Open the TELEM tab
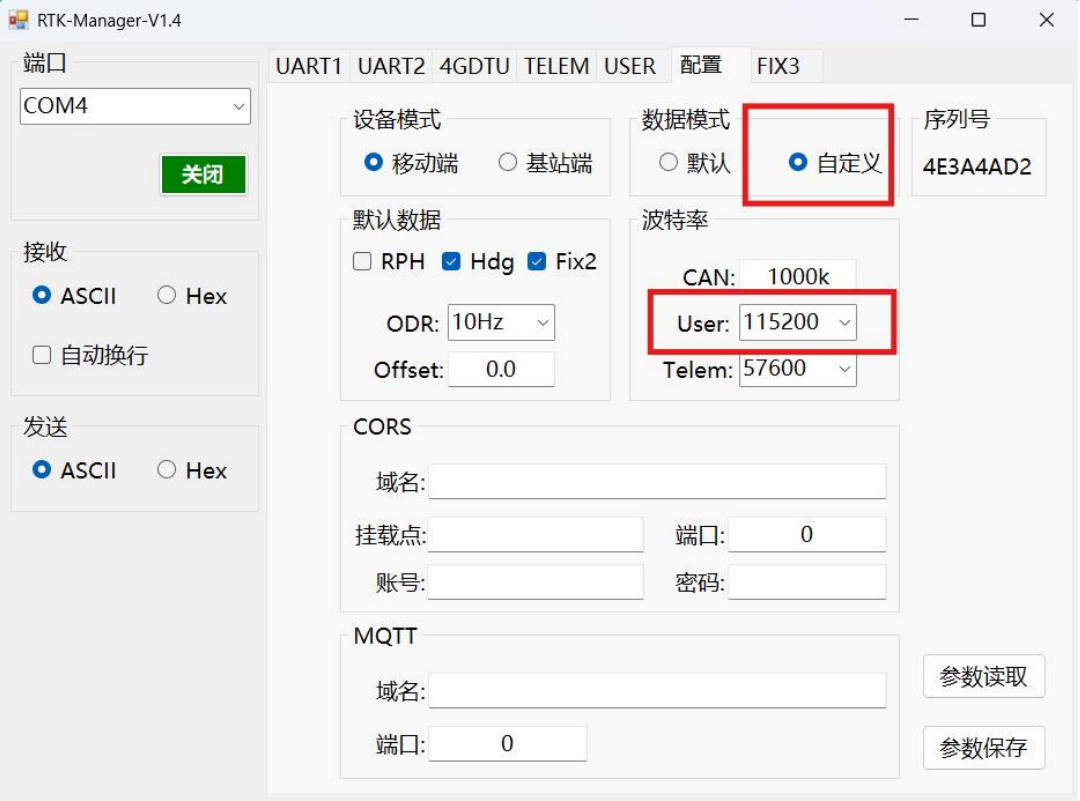Image resolution: width=1080 pixels, height=801 pixels. tap(557, 66)
